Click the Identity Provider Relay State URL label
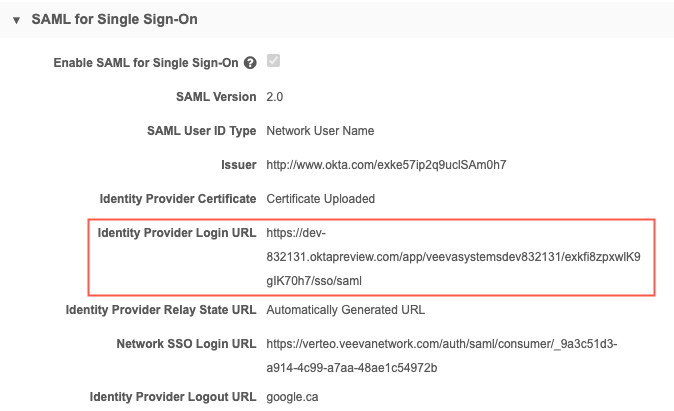This screenshot has width=674, height=411. click(x=161, y=309)
